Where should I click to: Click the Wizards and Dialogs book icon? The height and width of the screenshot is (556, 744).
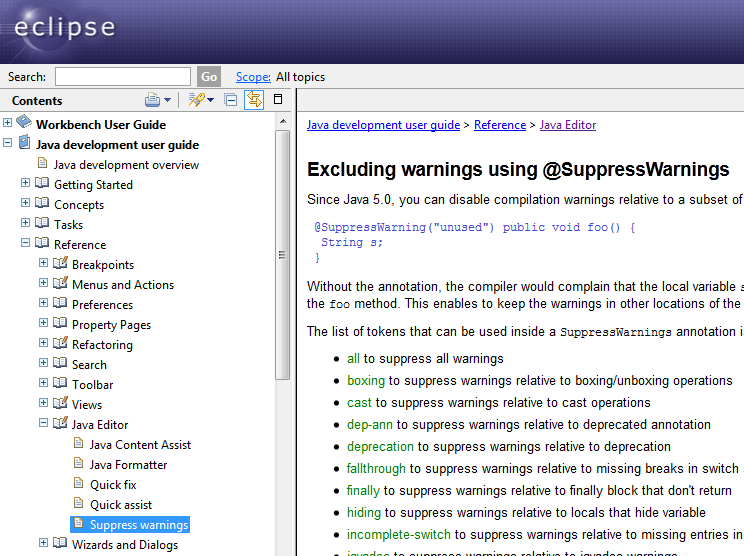coord(60,543)
